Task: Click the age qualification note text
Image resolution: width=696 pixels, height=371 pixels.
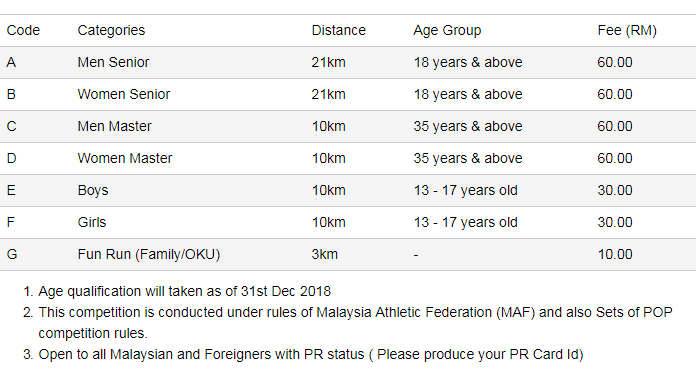Action: point(184,291)
